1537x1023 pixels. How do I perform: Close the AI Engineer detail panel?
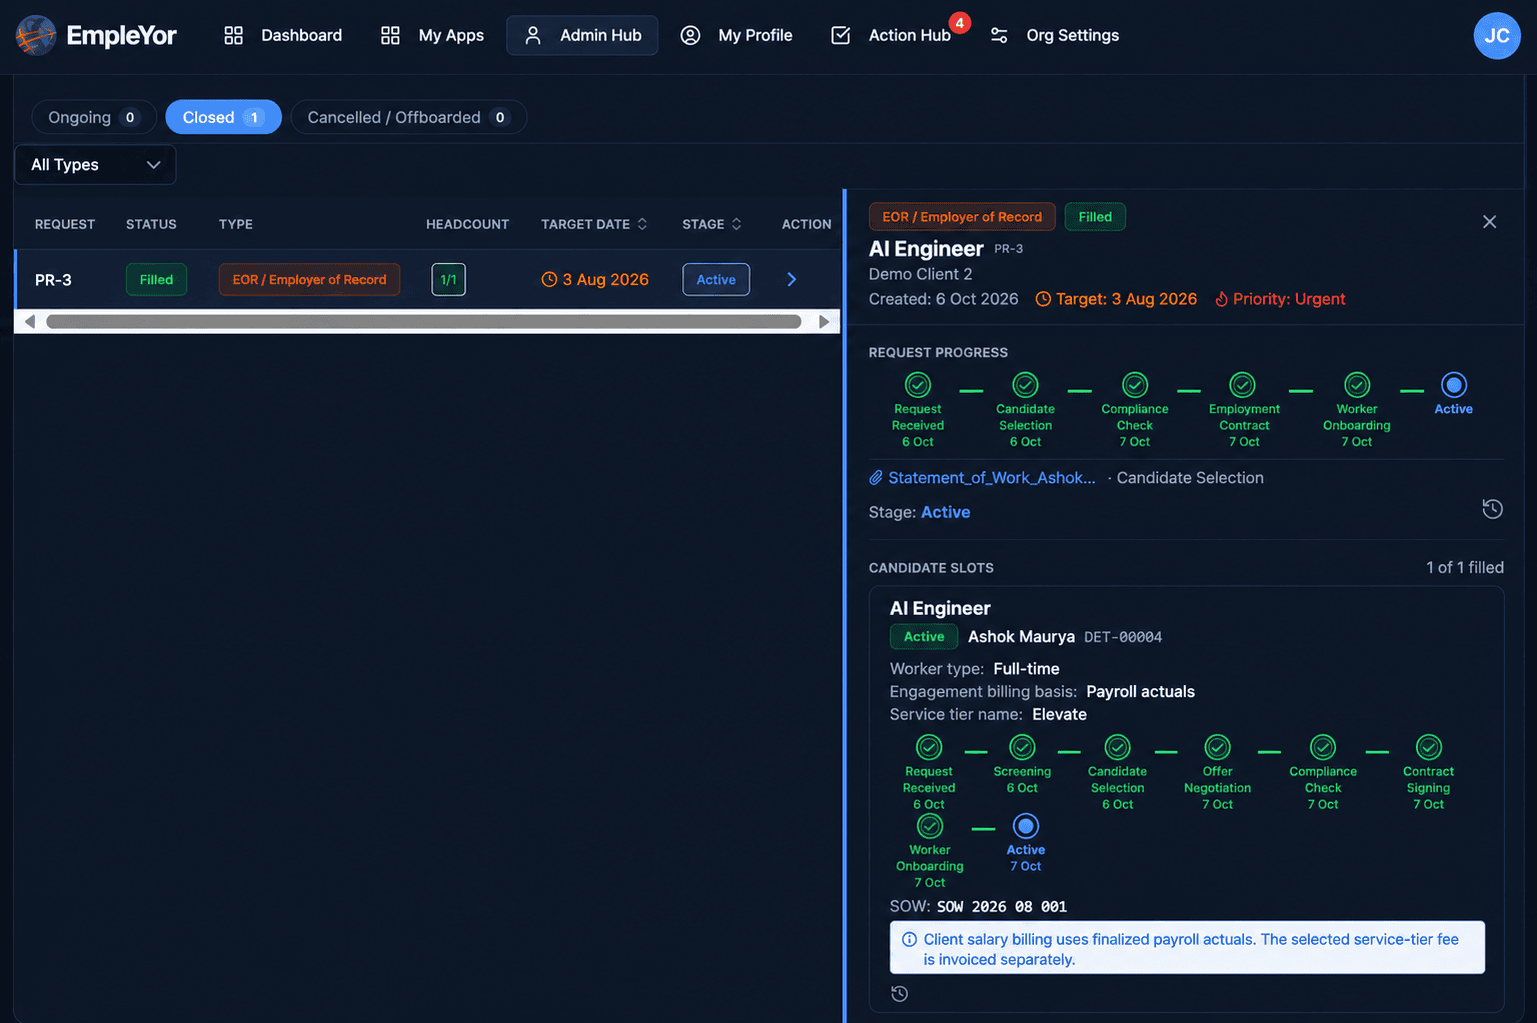pyautogui.click(x=1489, y=222)
